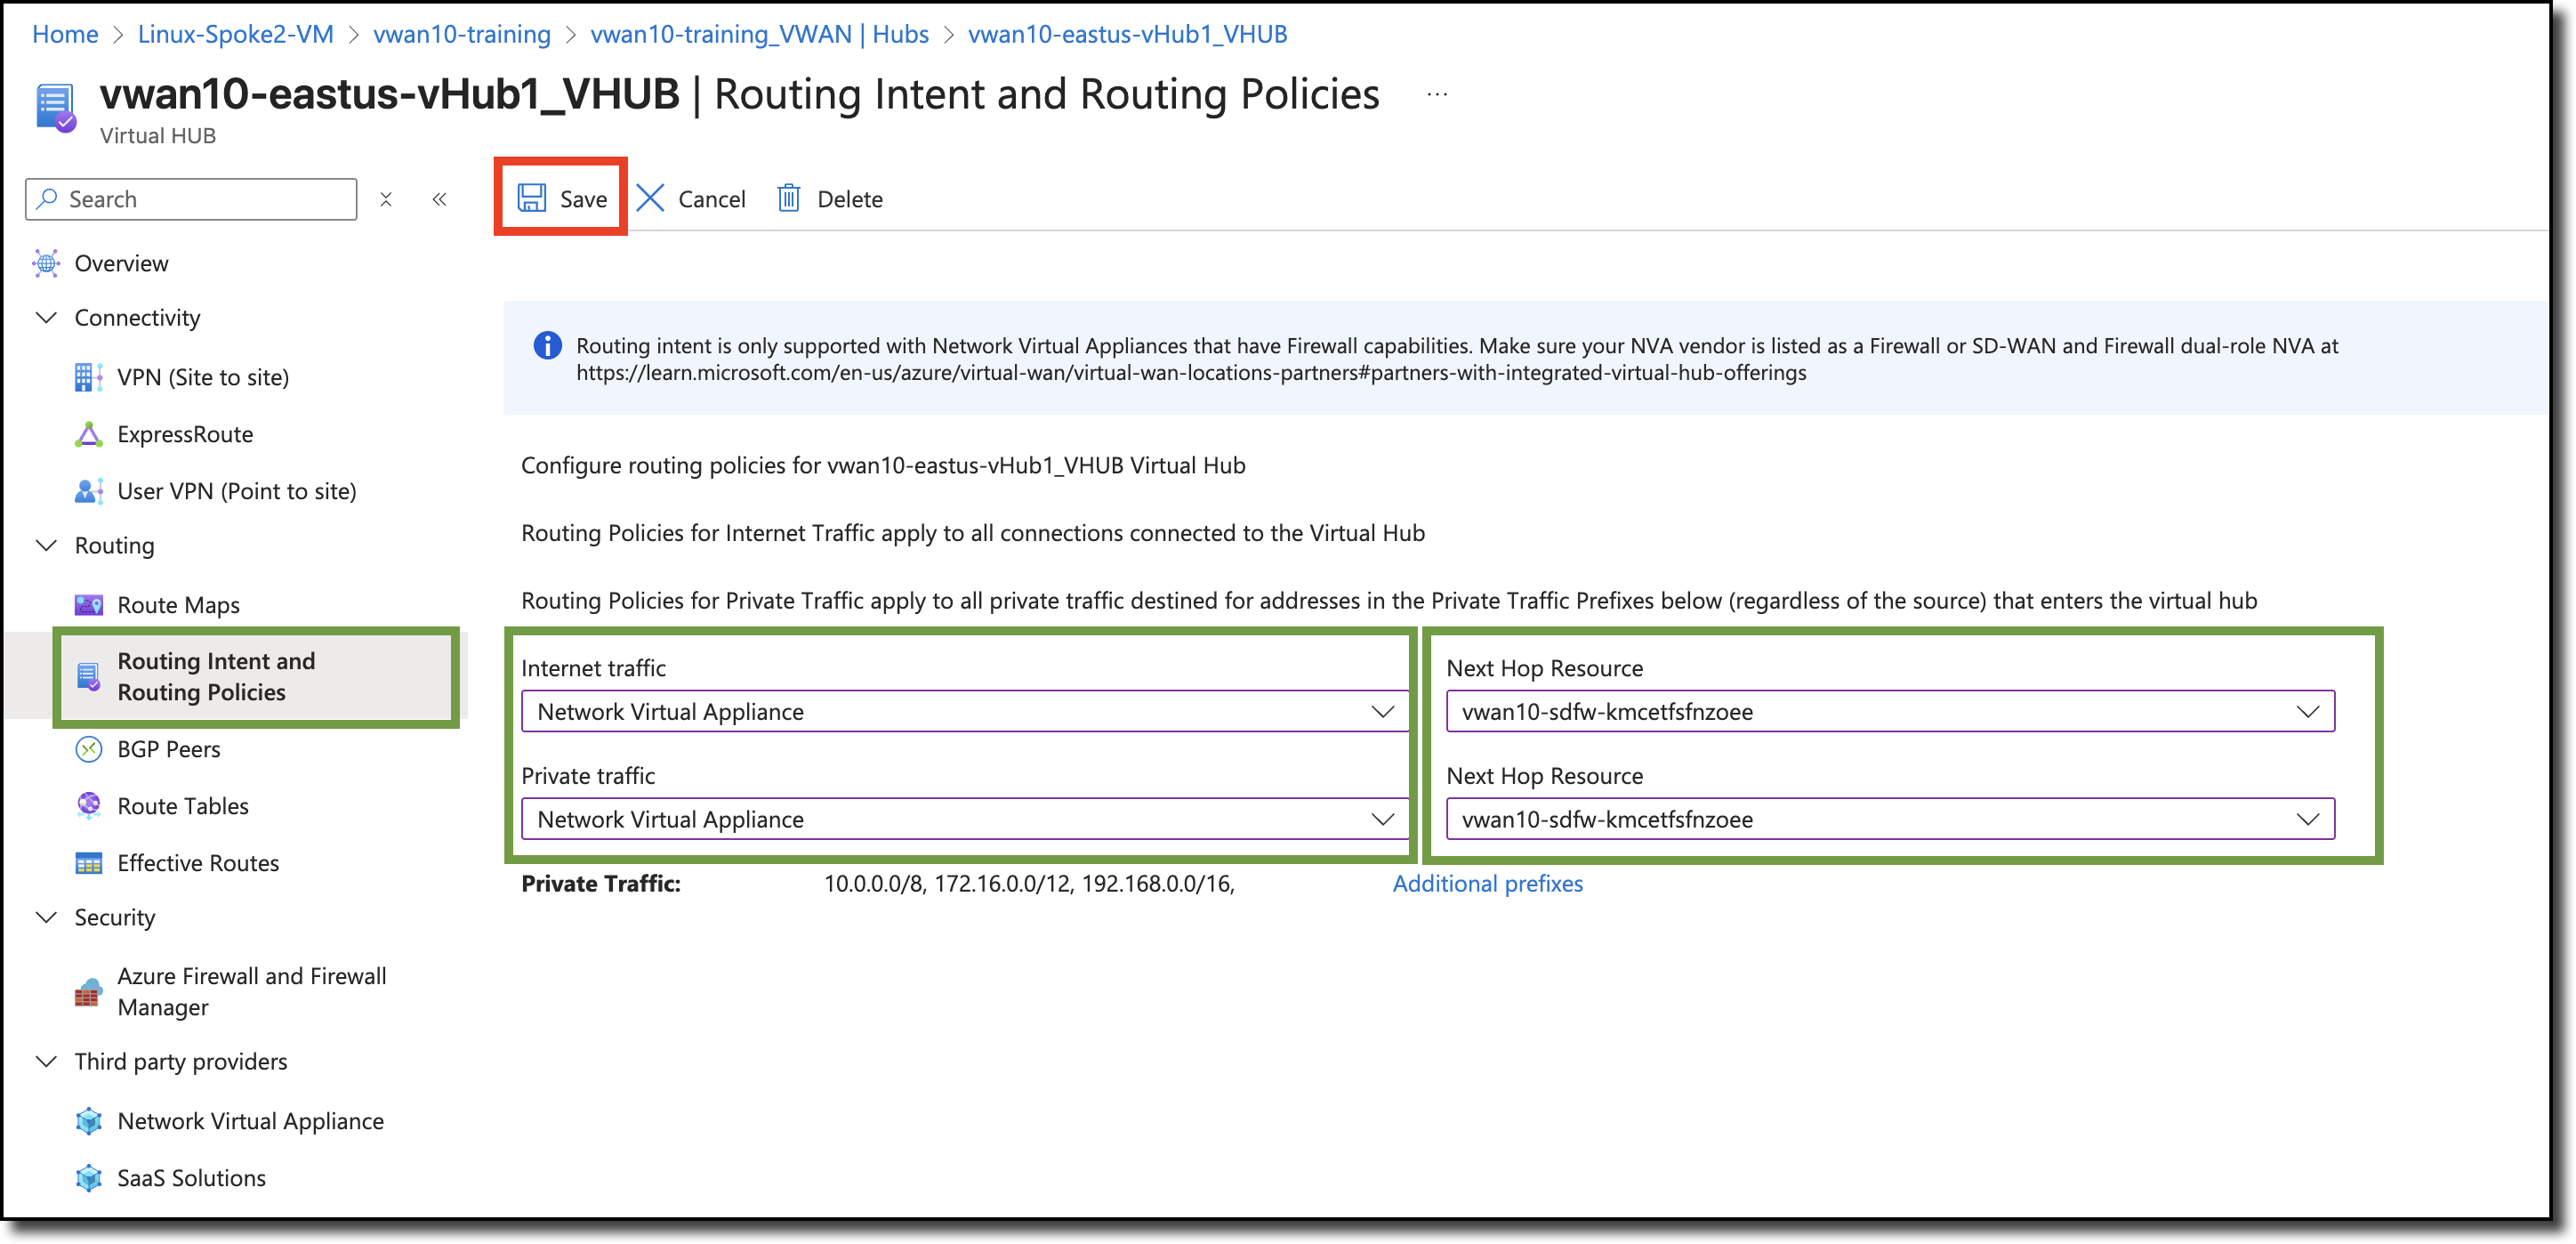Open Azure Firewall and Firewall Manager
Screen dimensions: 2576x1244
tap(252, 991)
